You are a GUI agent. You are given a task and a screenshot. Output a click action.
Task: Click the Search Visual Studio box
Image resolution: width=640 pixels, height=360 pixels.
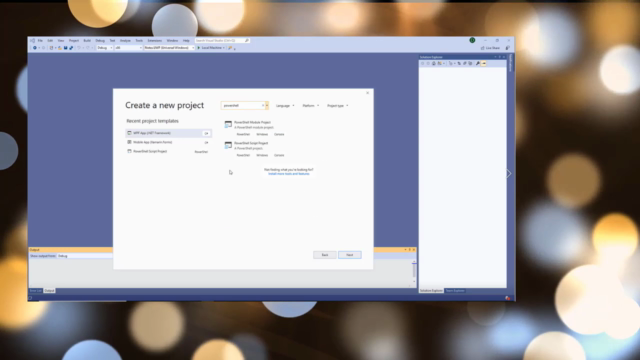point(222,41)
